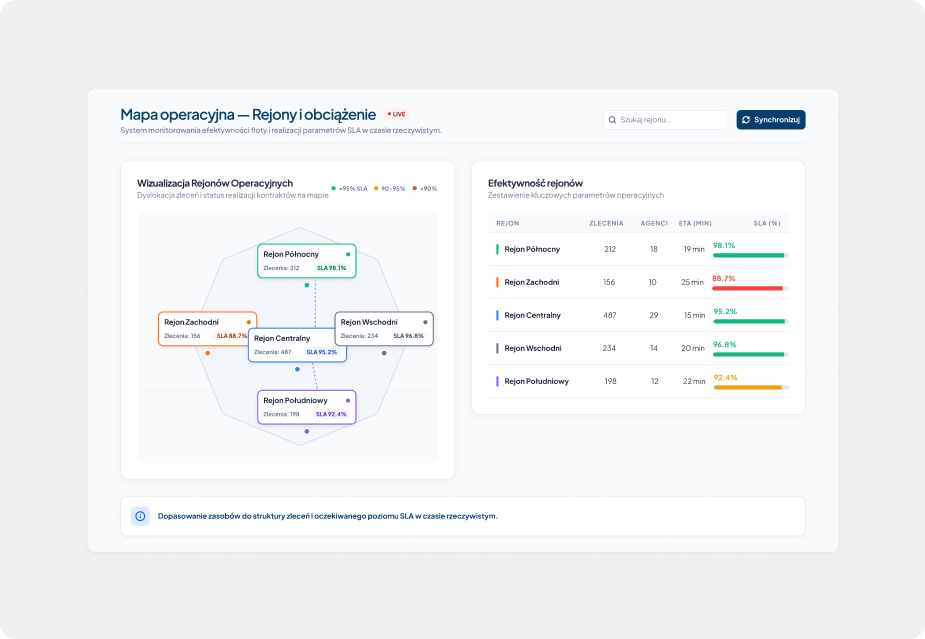The image size is (925, 639).
Task: Click the sync arrows icon
Action: [x=746, y=120]
